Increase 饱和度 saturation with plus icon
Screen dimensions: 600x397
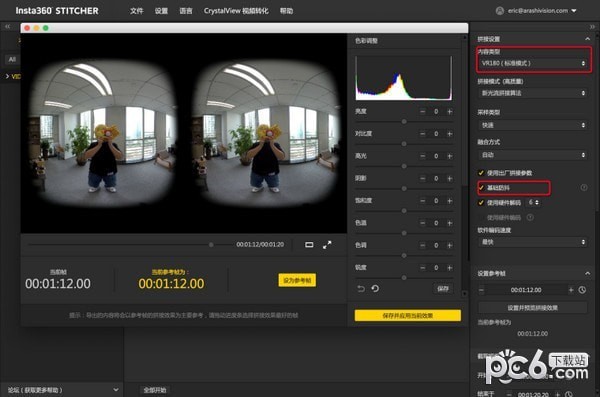click(450, 201)
